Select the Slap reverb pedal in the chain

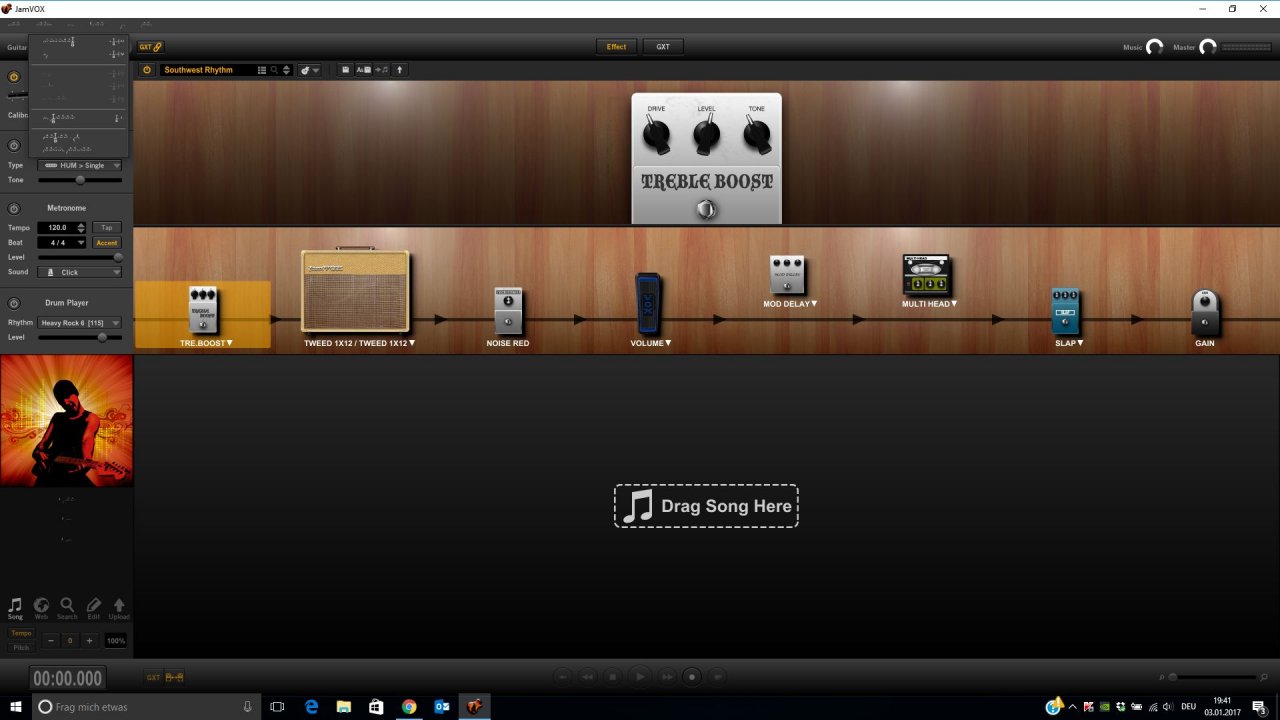point(1065,311)
